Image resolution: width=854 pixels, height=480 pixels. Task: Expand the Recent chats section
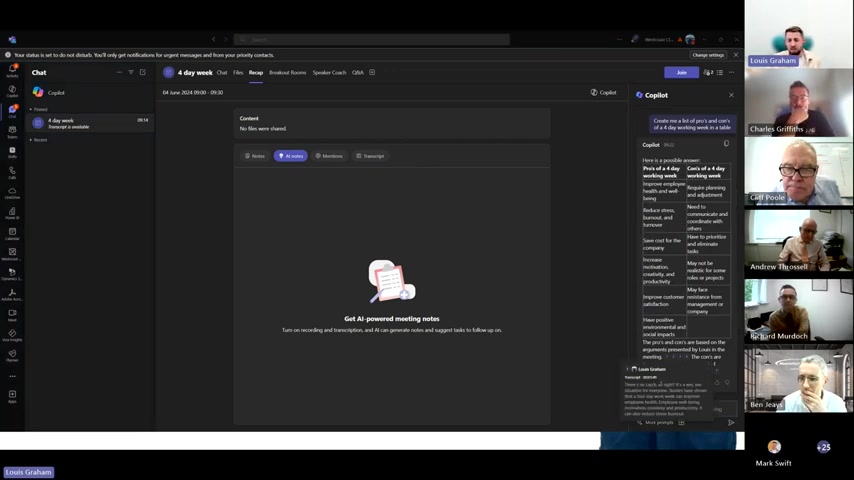coord(38,140)
